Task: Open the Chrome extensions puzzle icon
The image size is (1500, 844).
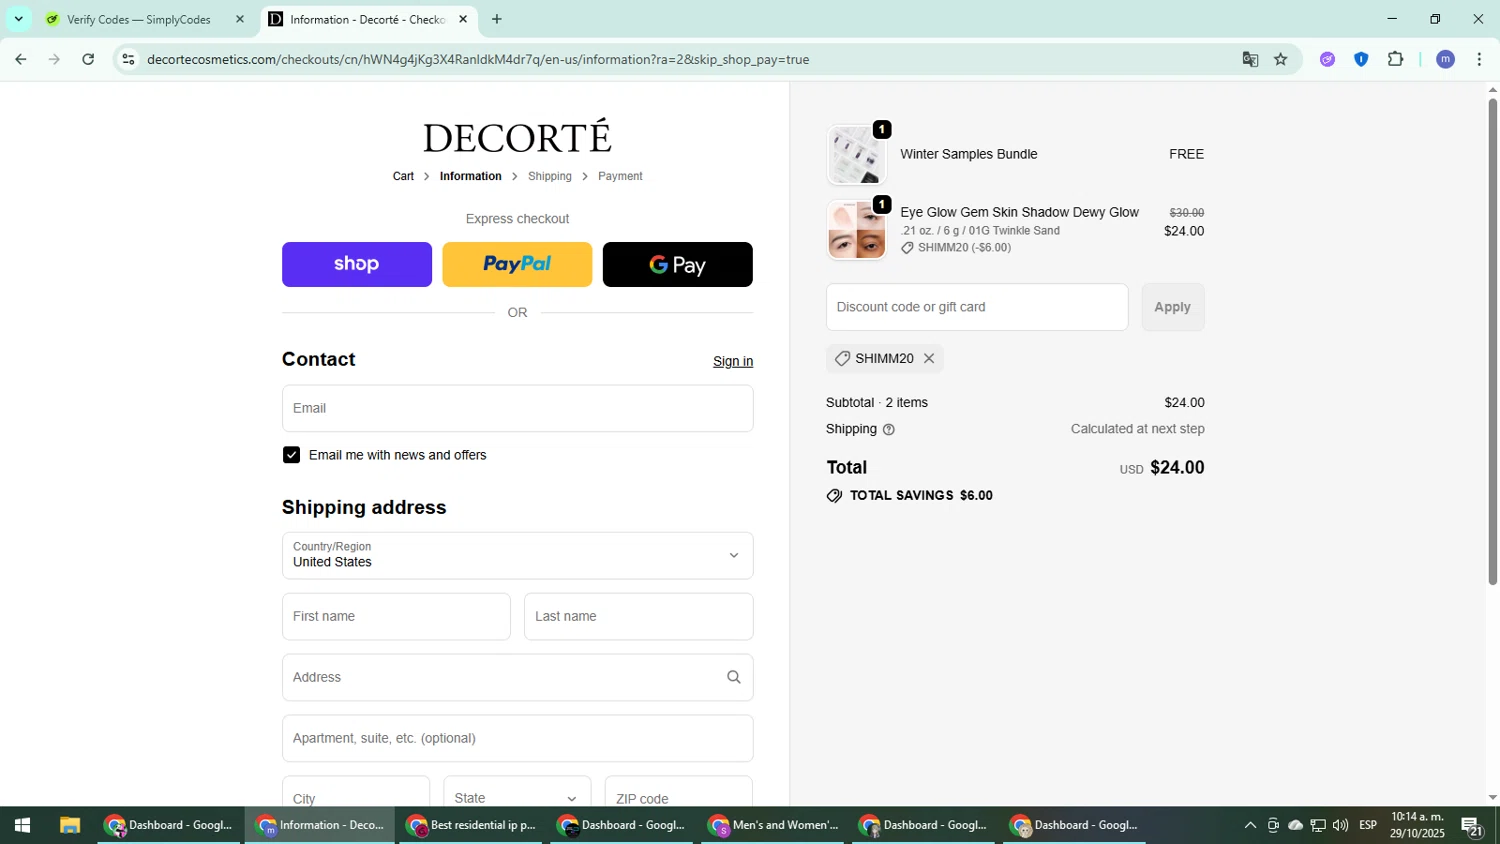Action: point(1396,59)
